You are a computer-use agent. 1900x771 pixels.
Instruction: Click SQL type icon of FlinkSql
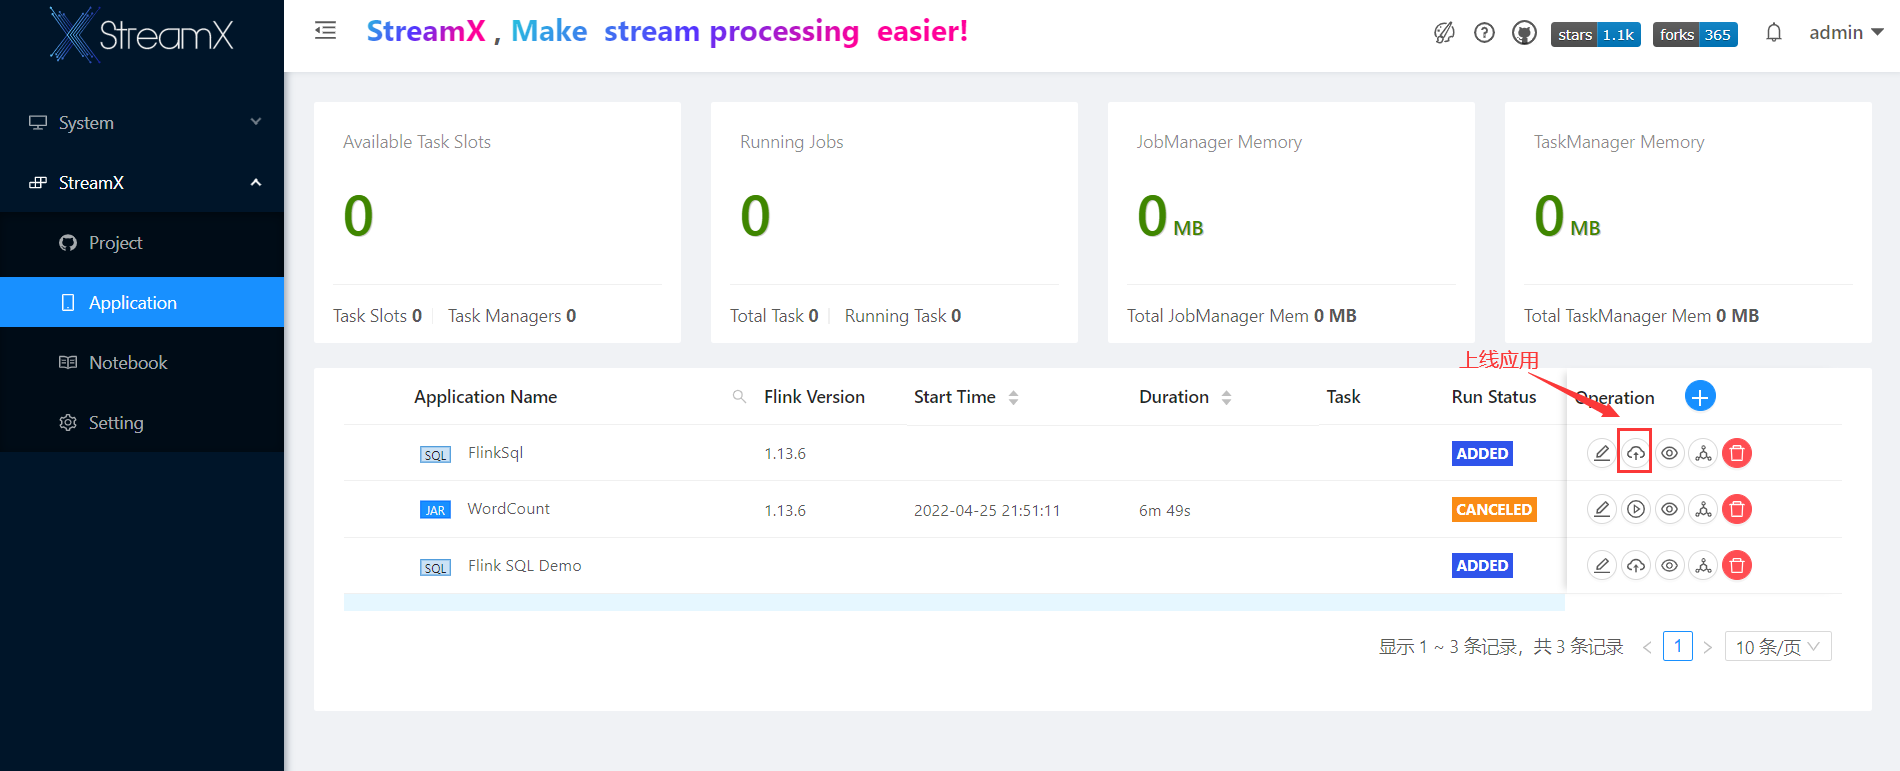coord(435,455)
